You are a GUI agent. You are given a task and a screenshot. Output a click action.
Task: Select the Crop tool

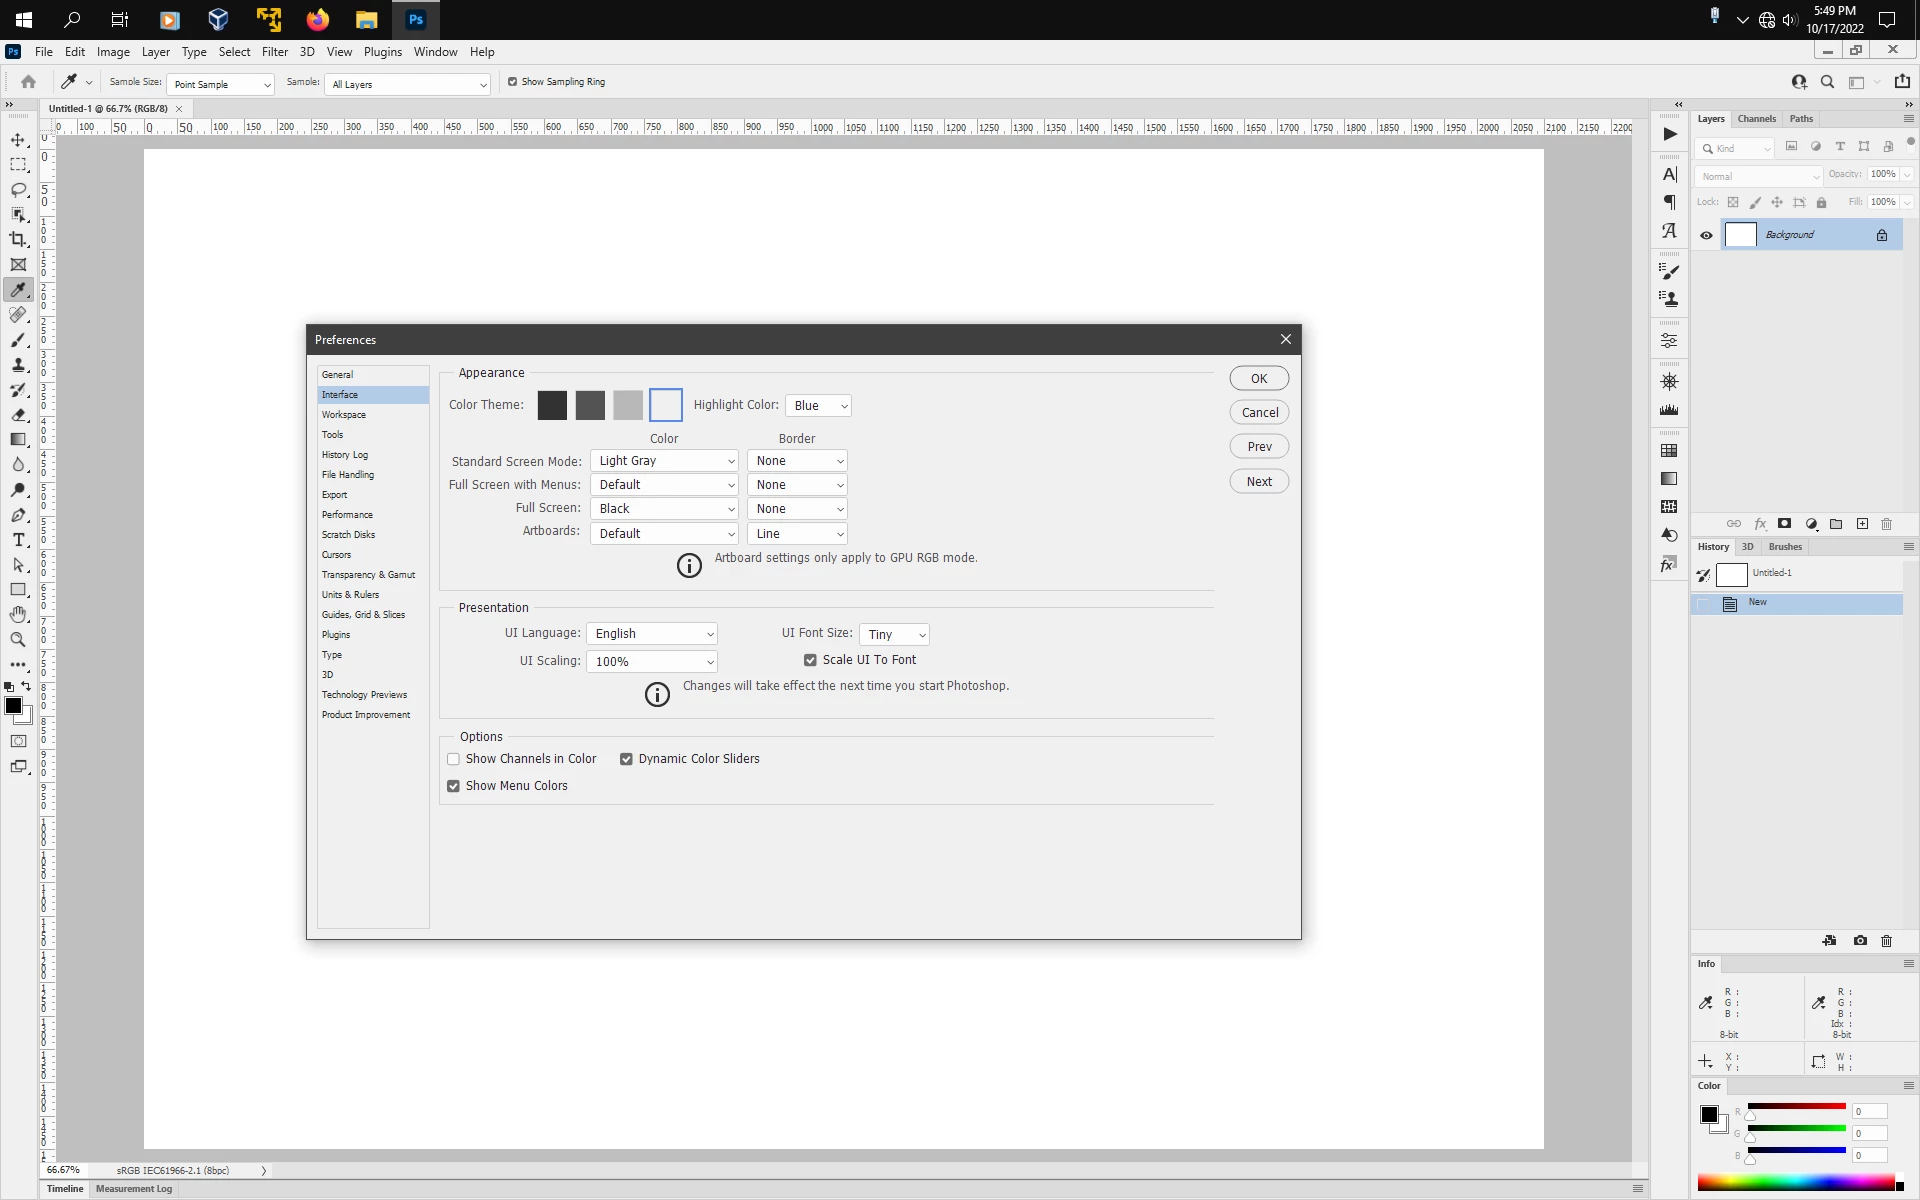[x=18, y=240]
